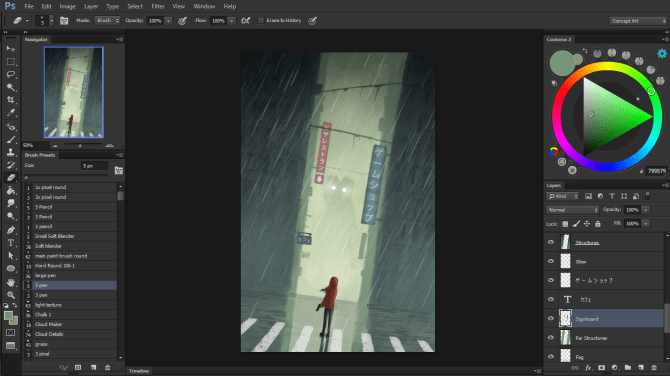
Task: Select the '5 Pencil' brush preset
Action: [70, 207]
